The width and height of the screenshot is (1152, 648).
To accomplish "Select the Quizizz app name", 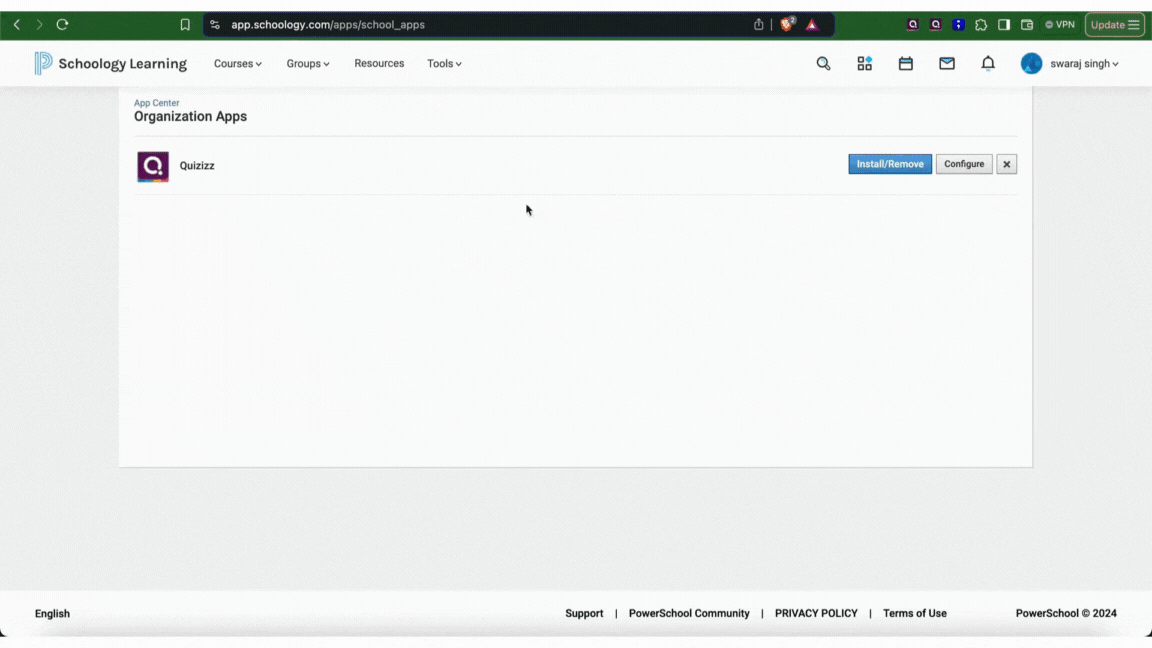I will pos(197,165).
